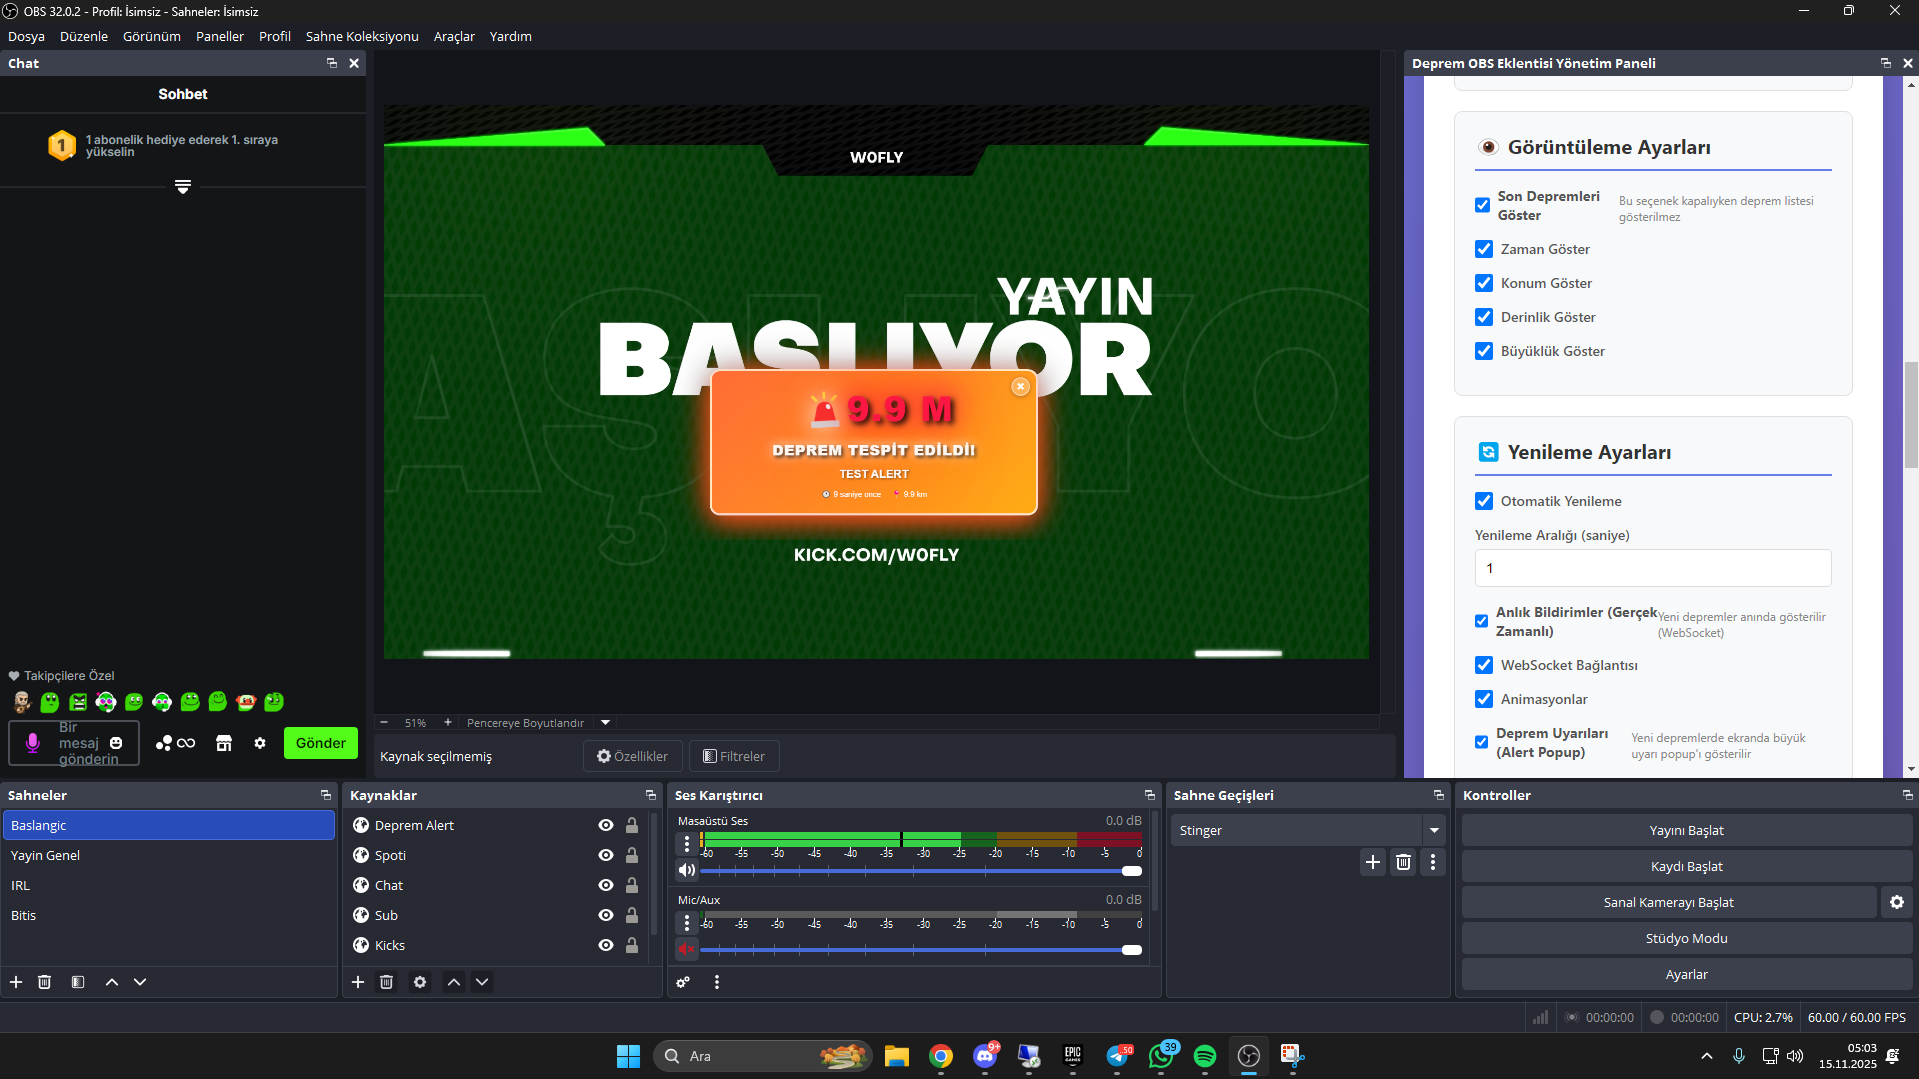This screenshot has height=1079, width=1919.
Task: Open Spotify from the taskbar
Action: (x=1205, y=1056)
